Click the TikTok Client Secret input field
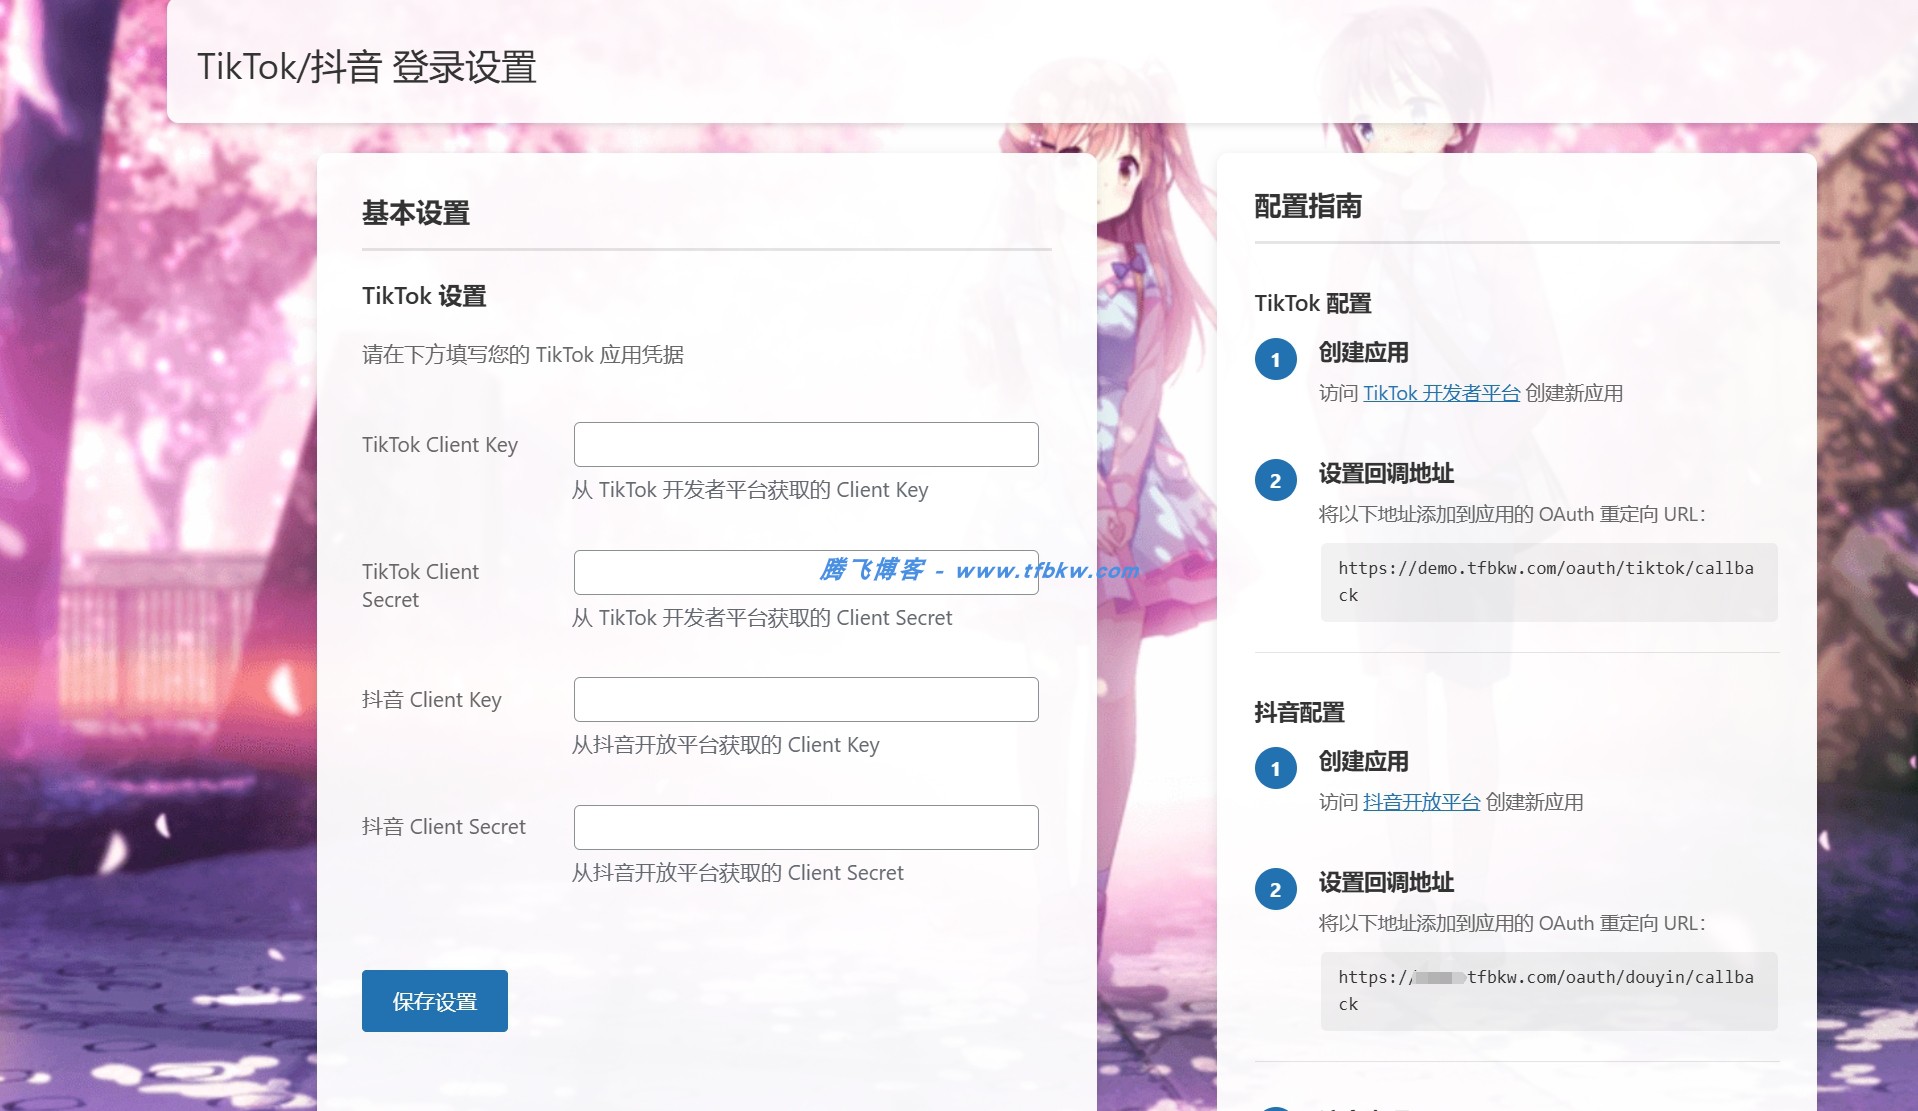This screenshot has height=1111, width=1918. pos(805,571)
